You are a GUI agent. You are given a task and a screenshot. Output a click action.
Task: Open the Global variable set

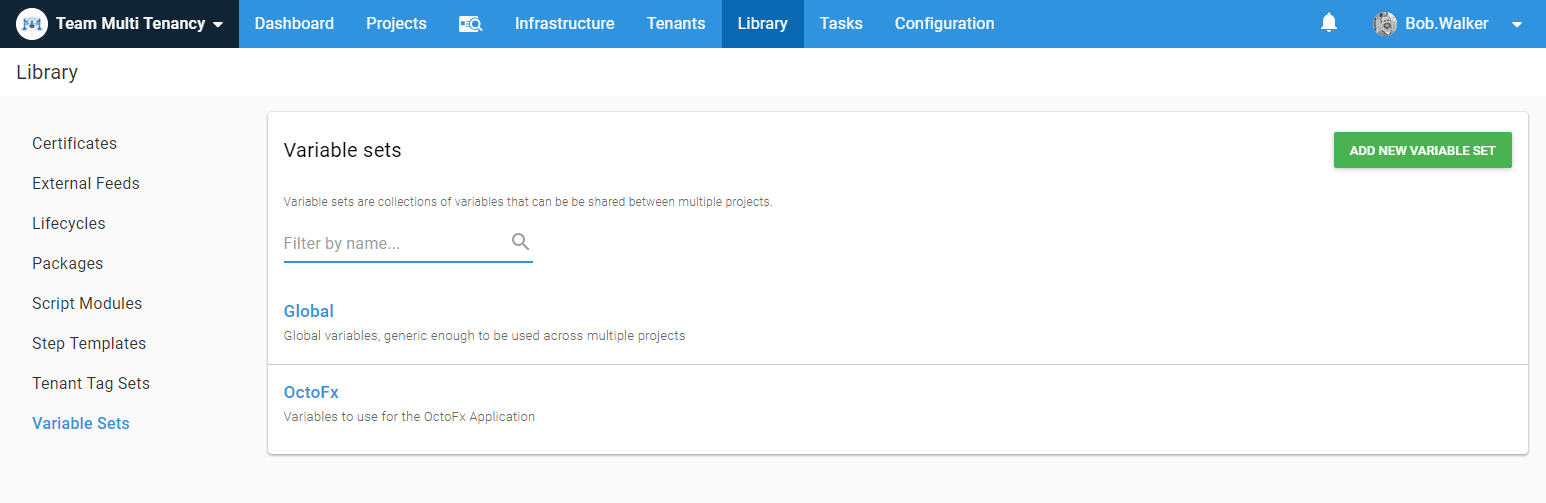pos(308,311)
